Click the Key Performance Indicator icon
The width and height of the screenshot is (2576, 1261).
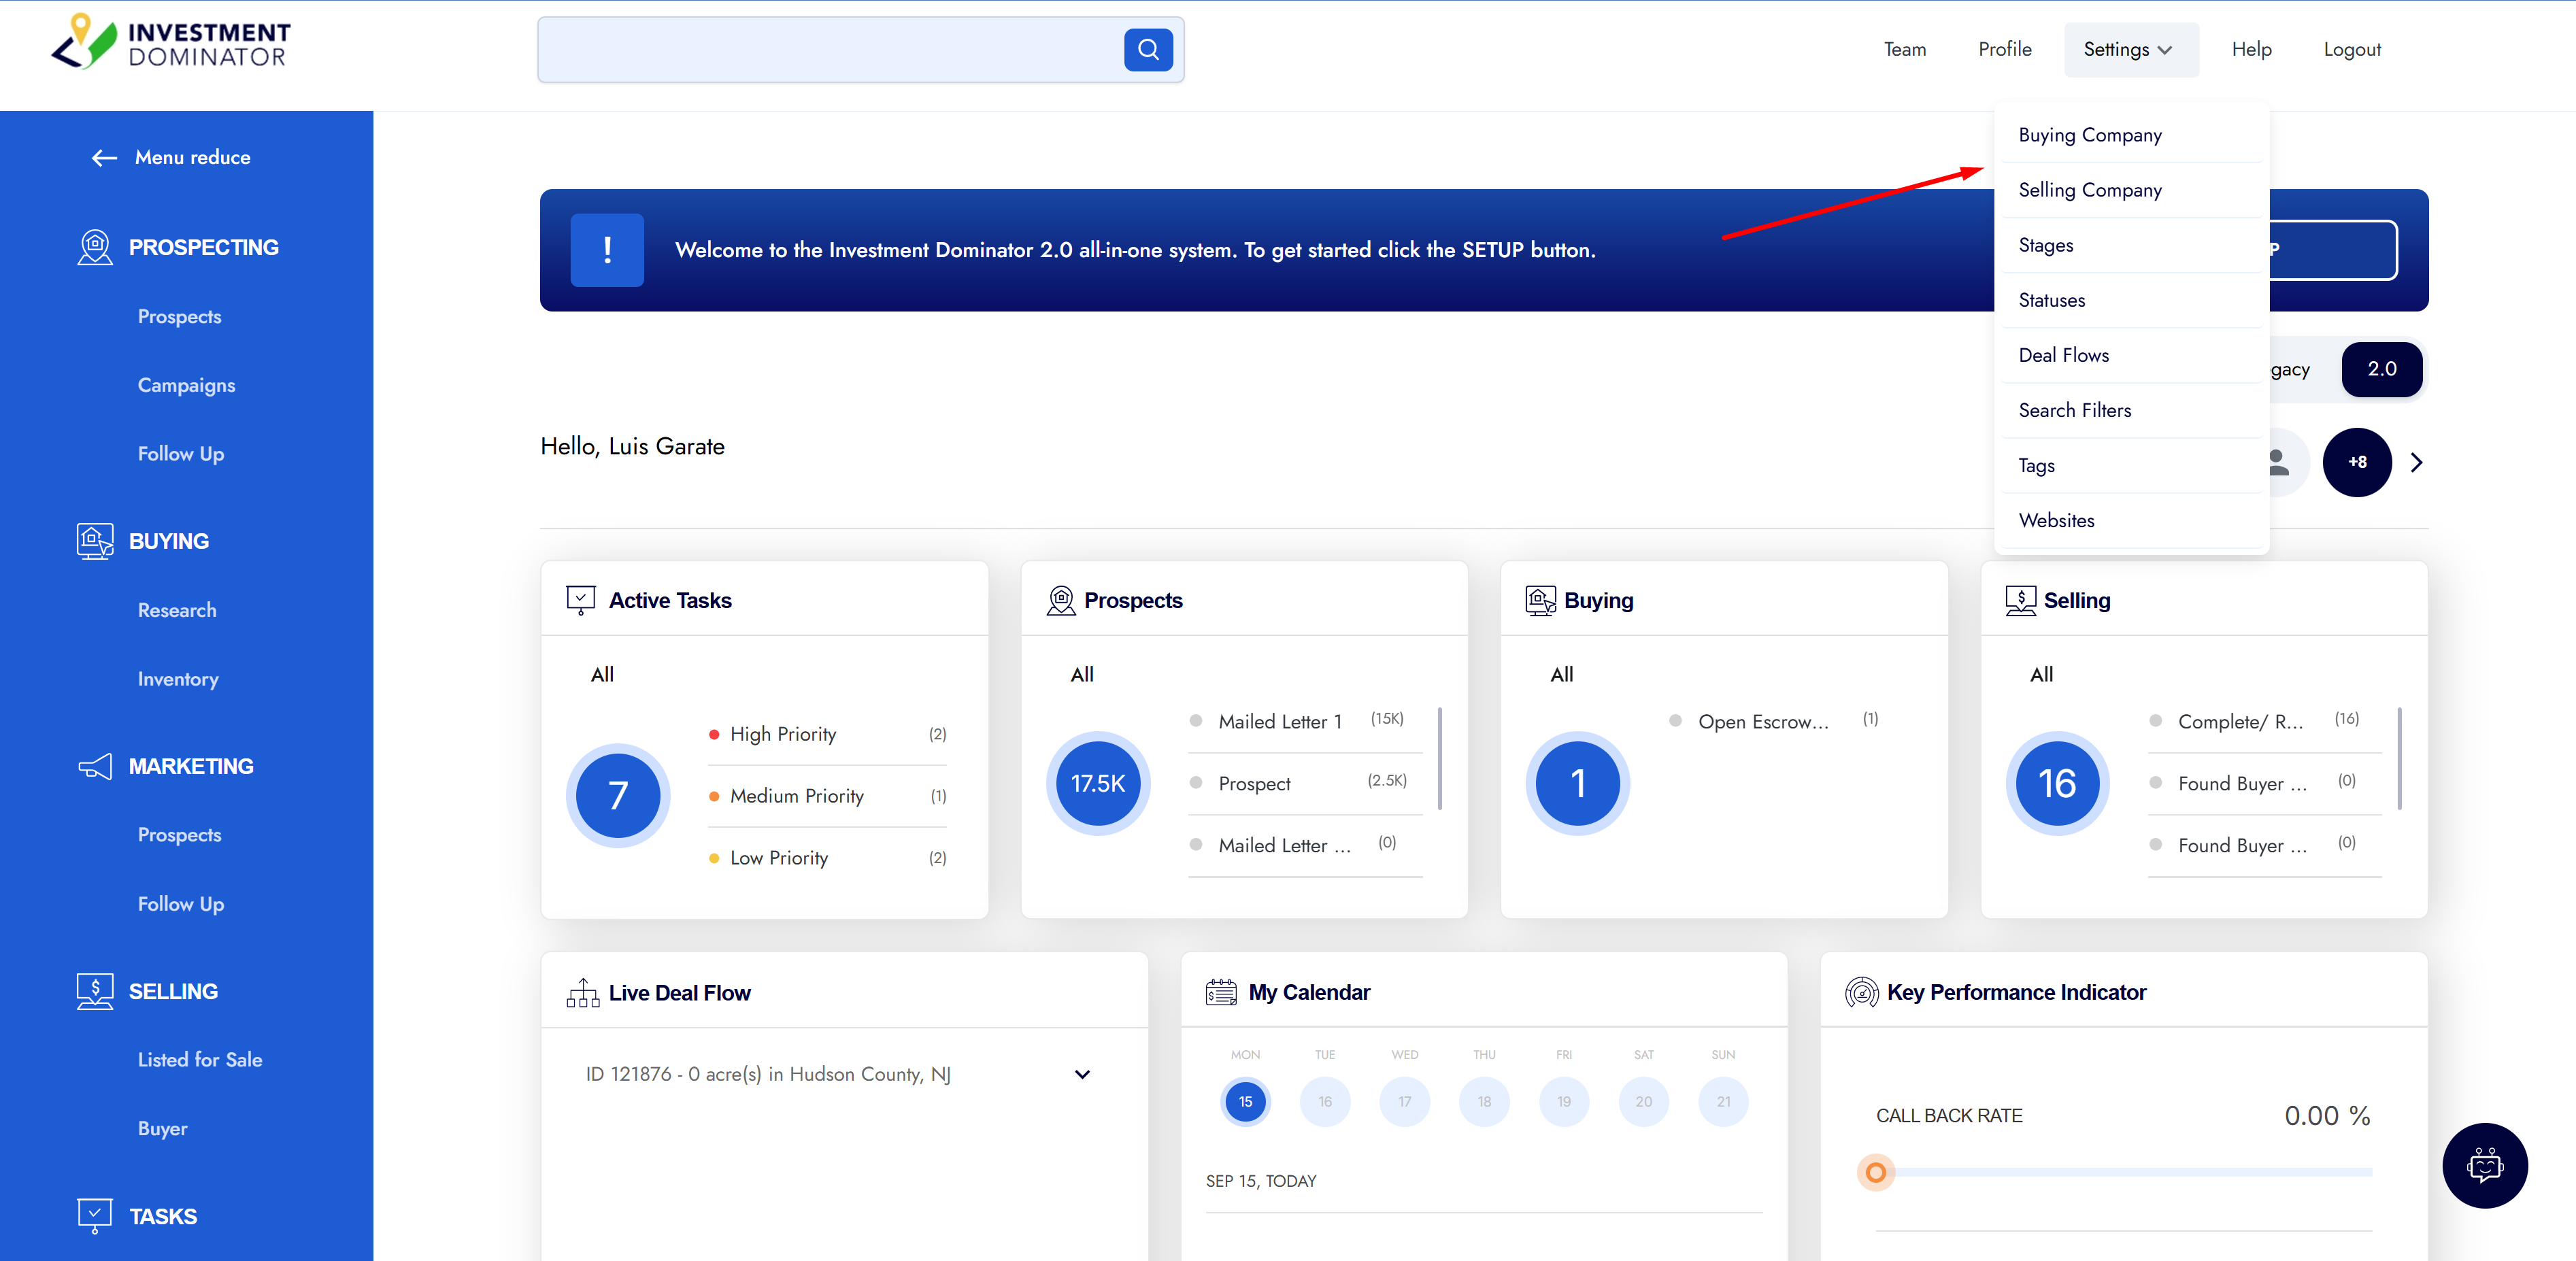coord(1861,992)
